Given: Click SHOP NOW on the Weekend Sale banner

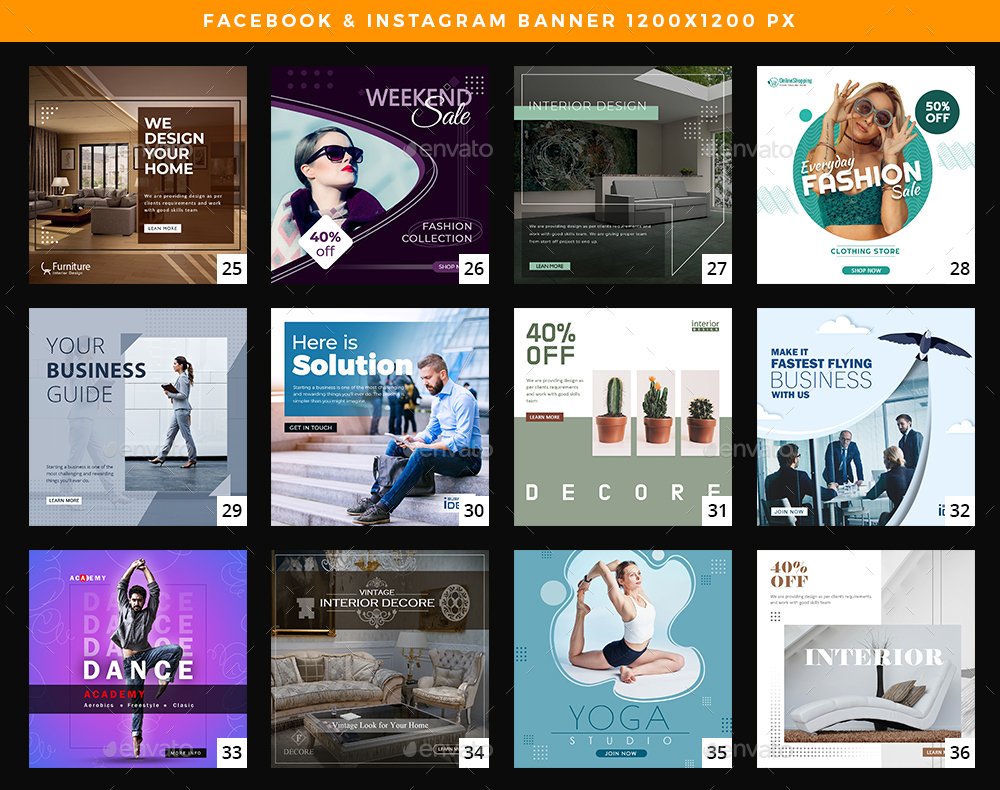Looking at the screenshot, I should coord(447,266).
